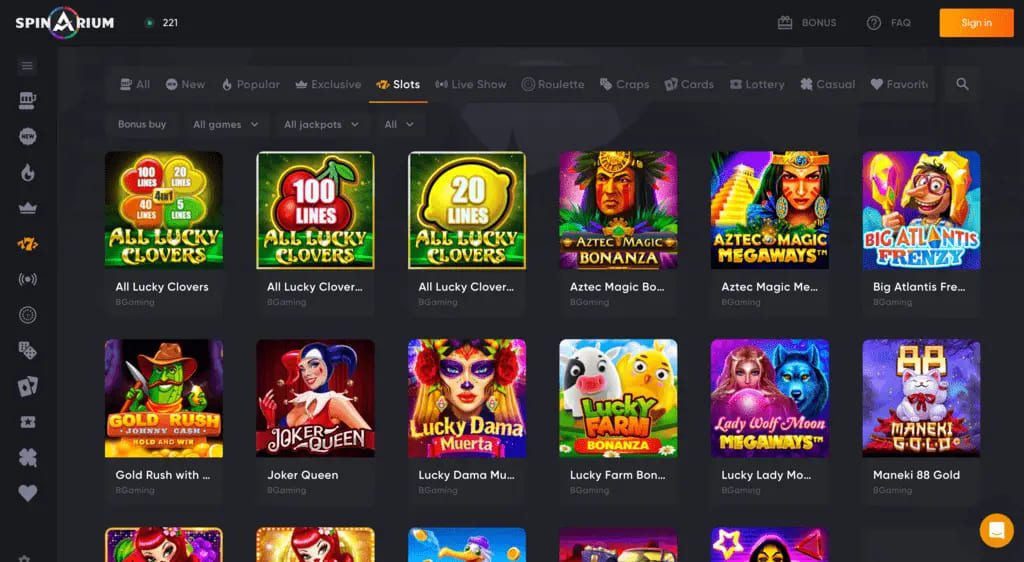The width and height of the screenshot is (1024, 562).
Task: Select the Casual clover sidebar icon
Action: click(x=27, y=458)
